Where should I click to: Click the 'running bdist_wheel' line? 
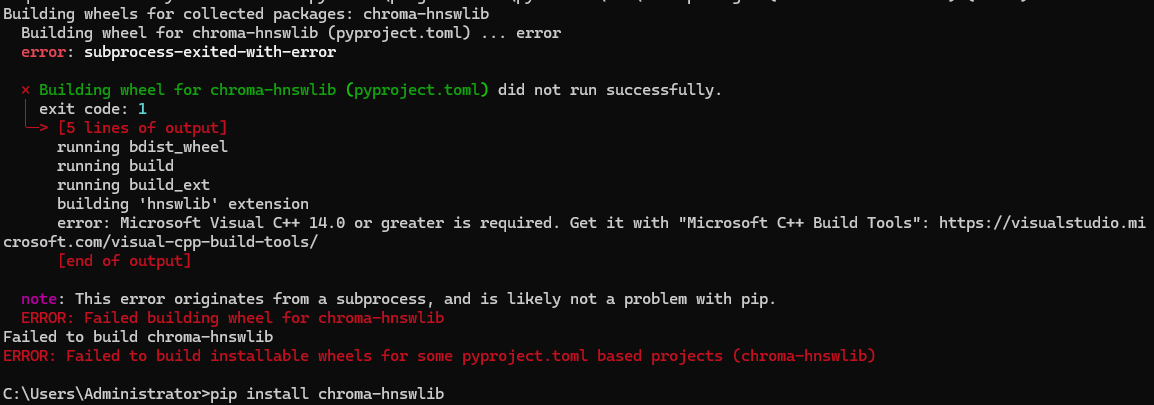click(x=142, y=147)
